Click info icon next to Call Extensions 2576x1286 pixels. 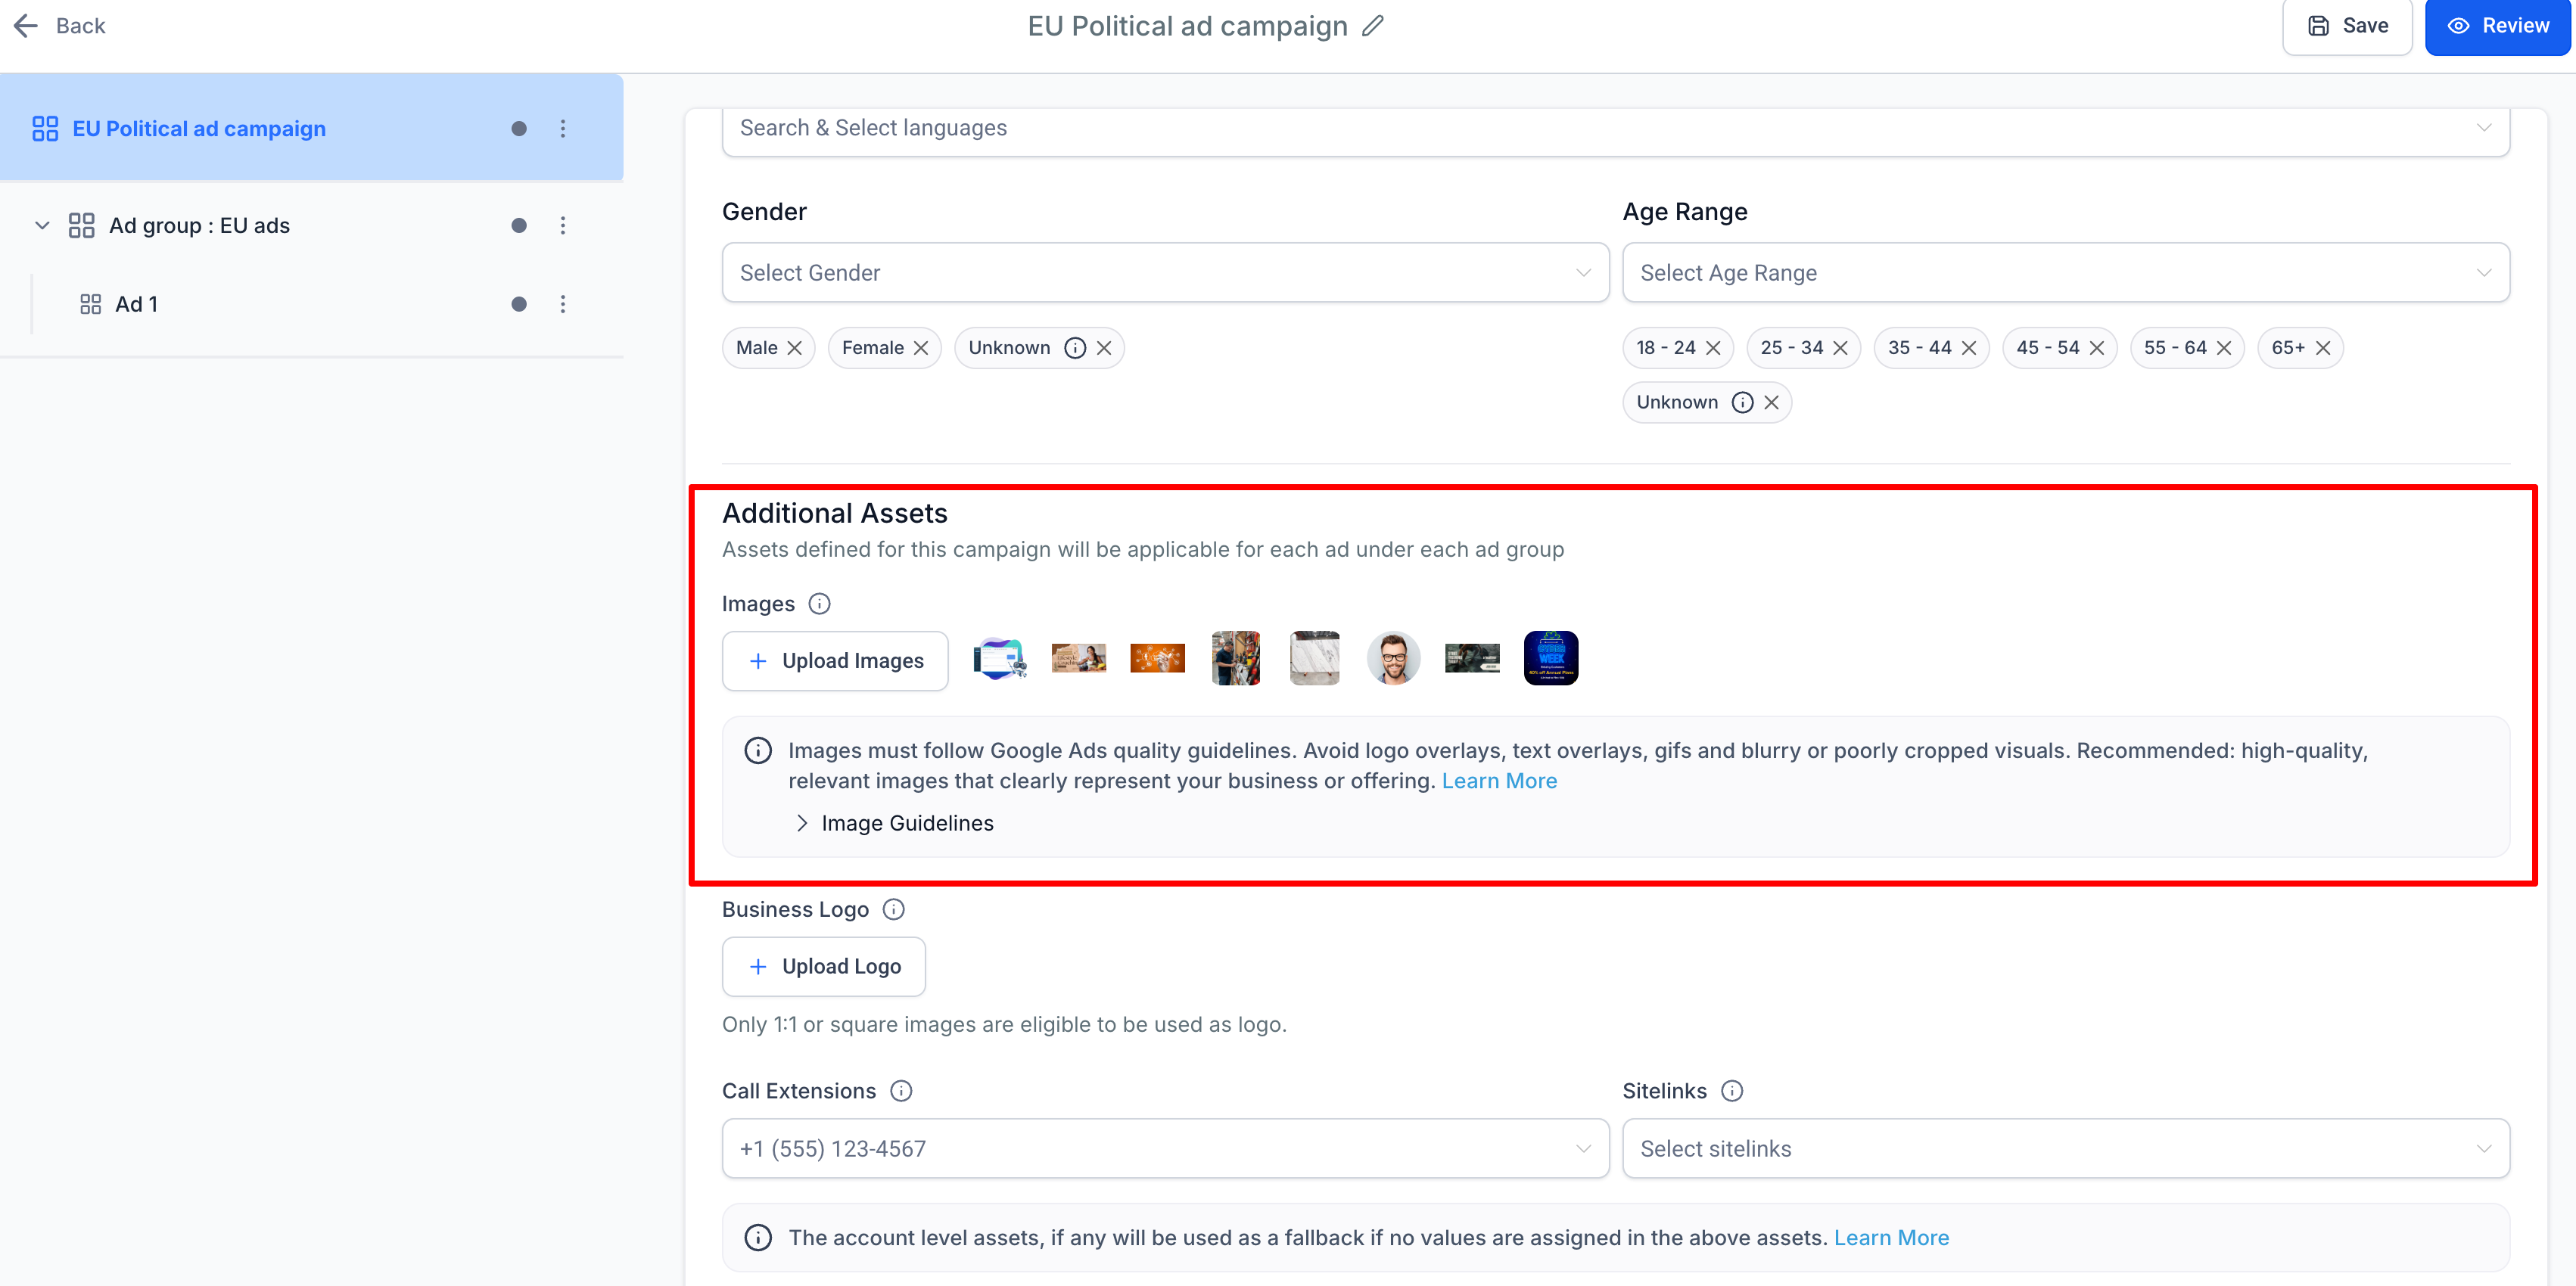click(901, 1091)
